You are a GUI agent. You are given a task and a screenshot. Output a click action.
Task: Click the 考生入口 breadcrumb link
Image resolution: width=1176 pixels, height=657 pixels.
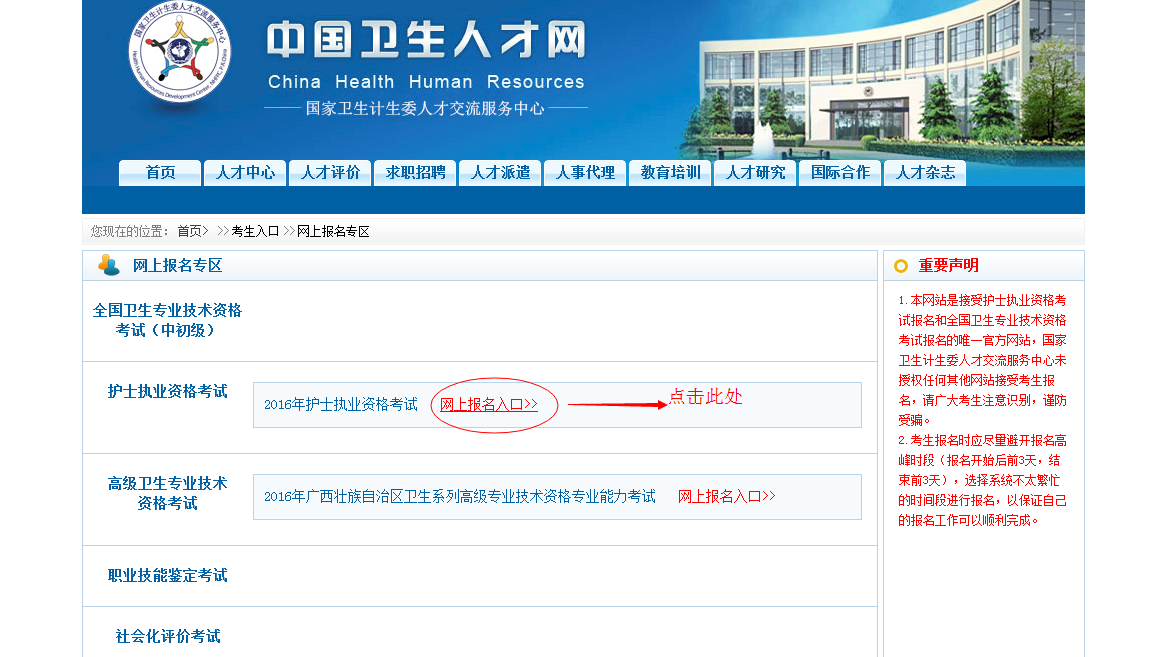(255, 231)
